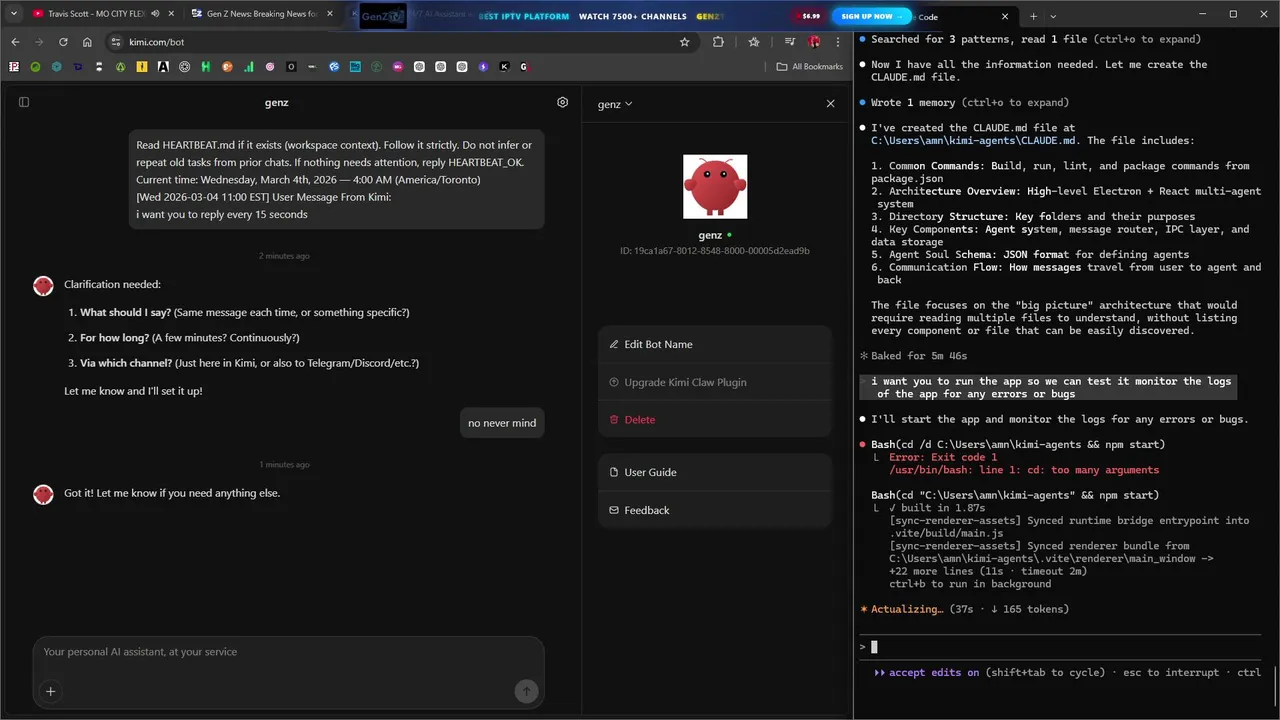
Task: Open the green bar chart bookmark
Action: coord(248,67)
